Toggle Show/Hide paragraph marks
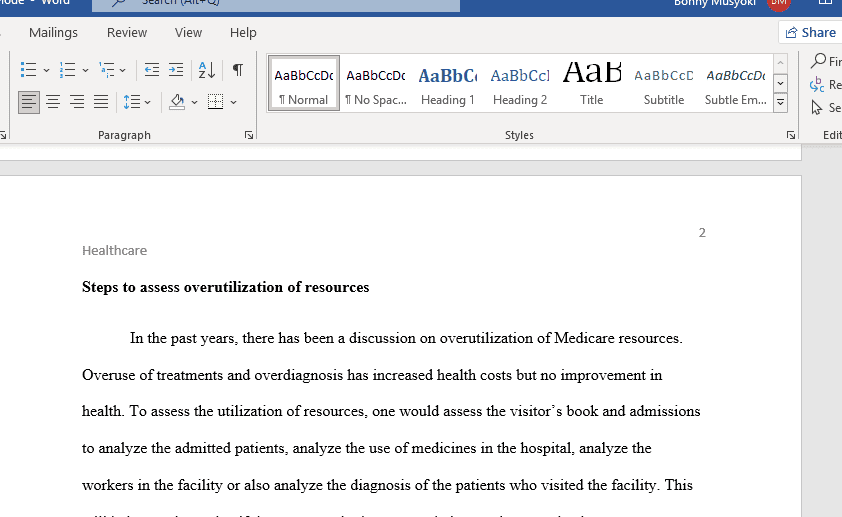This screenshot has height=517, width=842. click(x=237, y=70)
